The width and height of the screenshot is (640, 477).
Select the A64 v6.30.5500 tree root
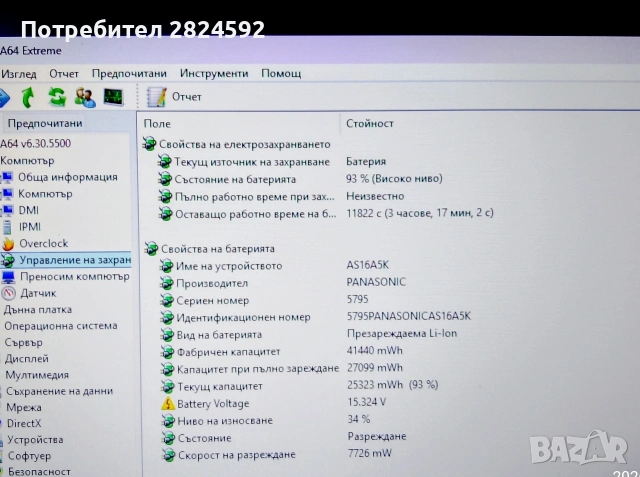click(36, 143)
